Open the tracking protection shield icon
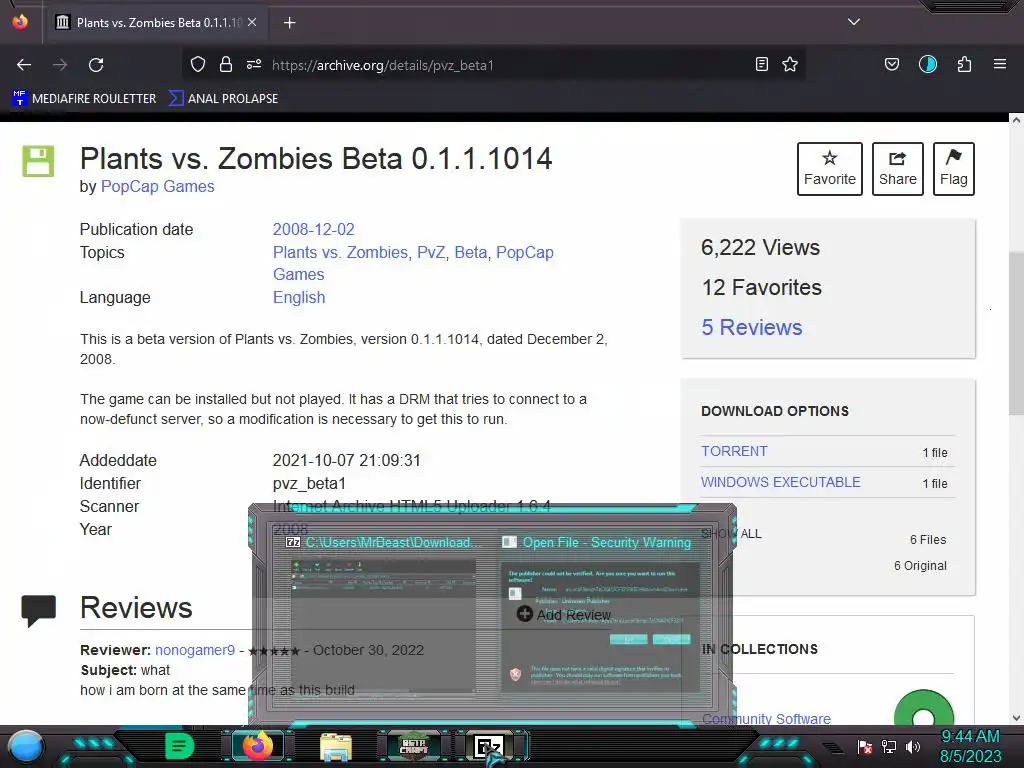This screenshot has width=1024, height=768. point(198,64)
